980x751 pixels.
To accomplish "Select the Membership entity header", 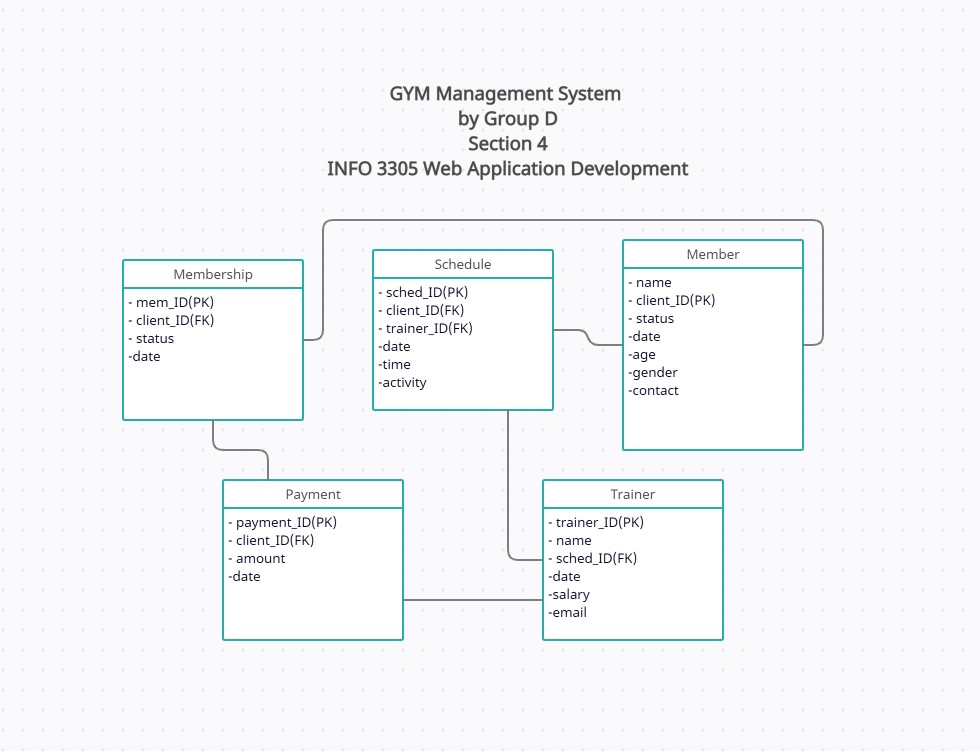I will click(212, 273).
